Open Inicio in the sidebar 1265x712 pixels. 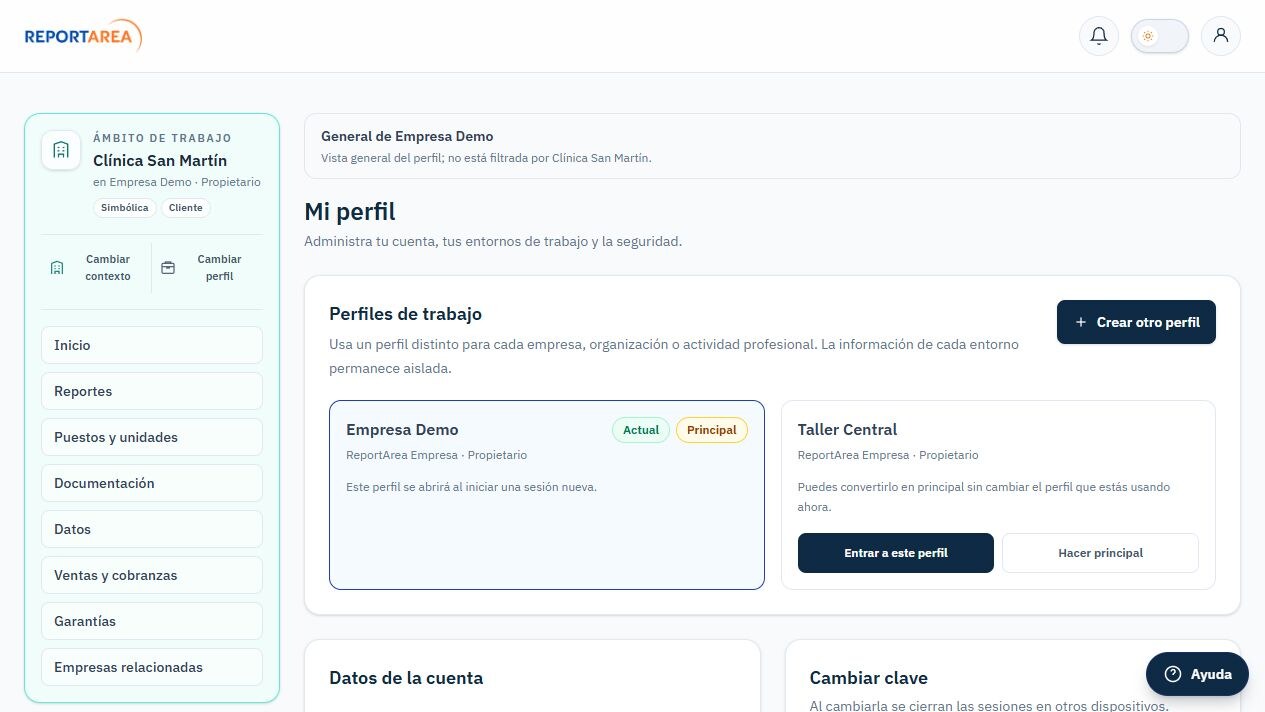click(152, 345)
